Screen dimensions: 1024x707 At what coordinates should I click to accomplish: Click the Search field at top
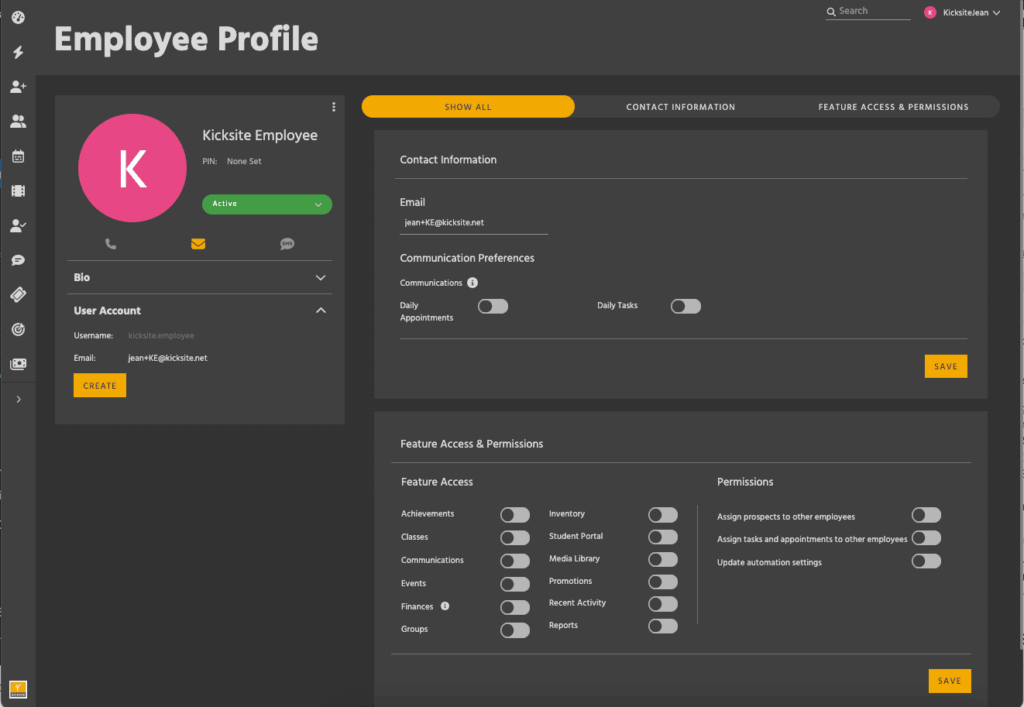pyautogui.click(x=868, y=12)
